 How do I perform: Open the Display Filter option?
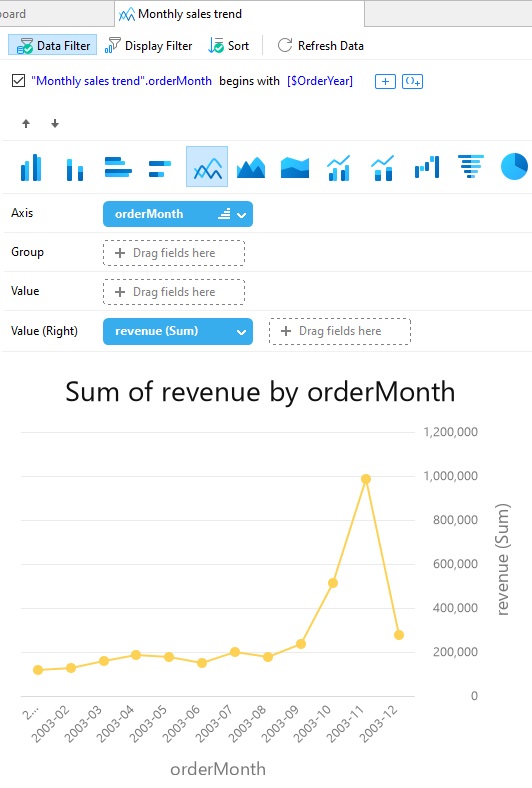click(148, 46)
